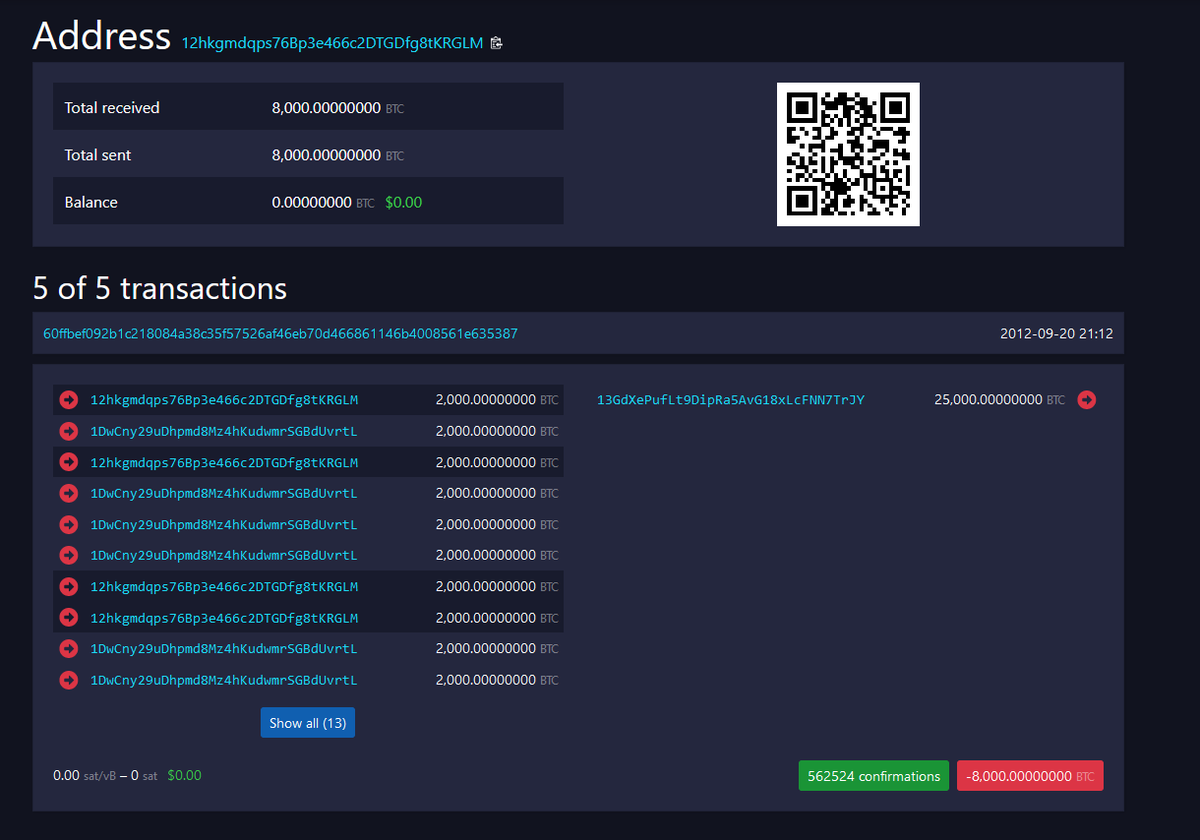Select the '5 of 5 transactions' heading

pyautogui.click(x=160, y=289)
